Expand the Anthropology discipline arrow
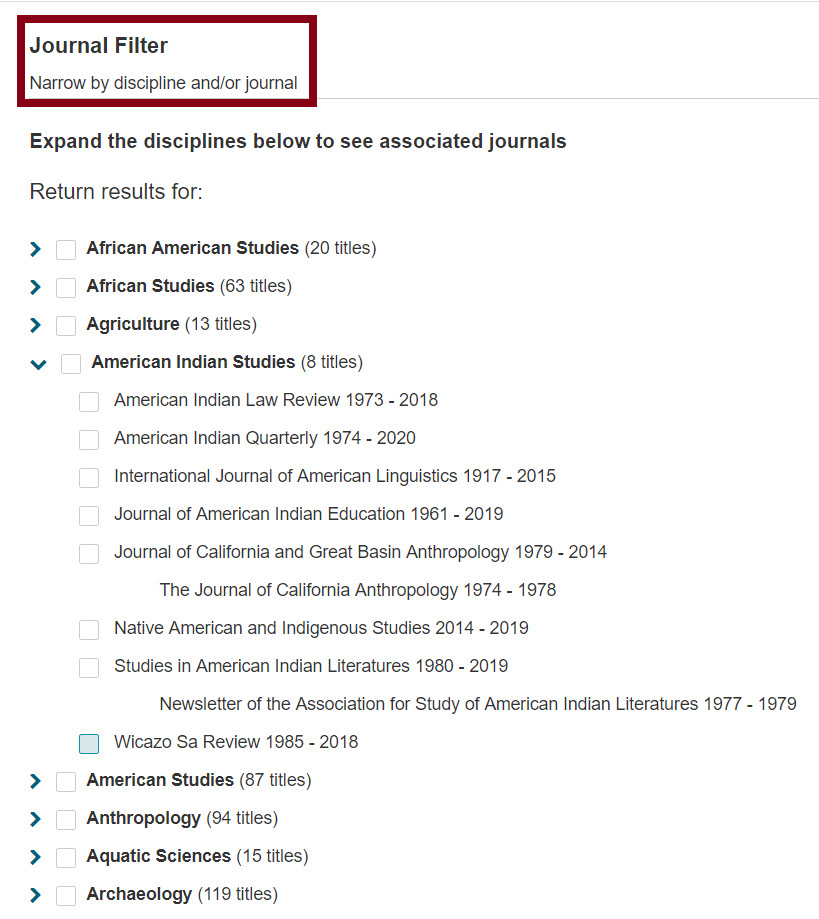 [36, 819]
